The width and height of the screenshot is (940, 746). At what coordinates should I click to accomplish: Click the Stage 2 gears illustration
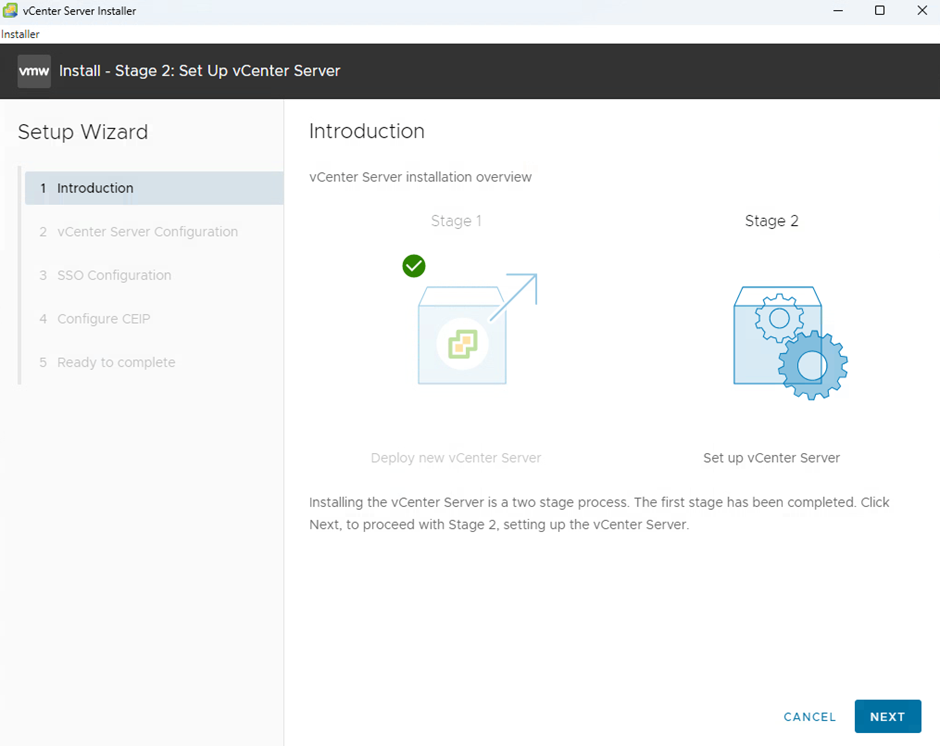(x=790, y=342)
